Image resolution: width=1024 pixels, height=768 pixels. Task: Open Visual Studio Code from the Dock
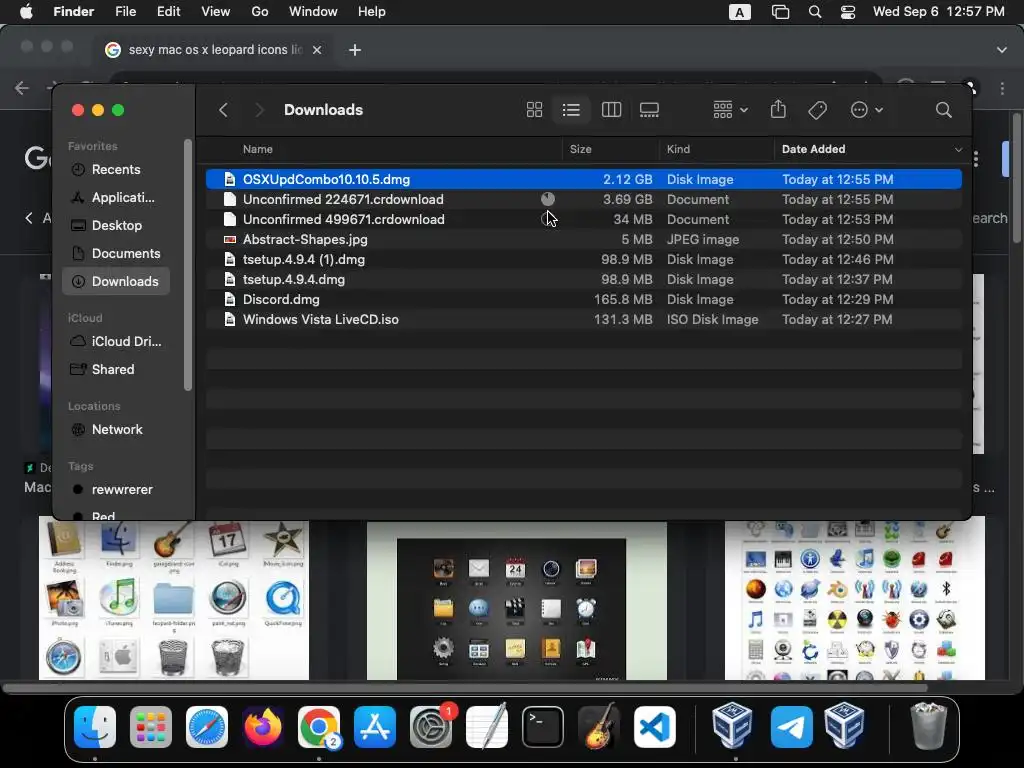tap(655, 727)
